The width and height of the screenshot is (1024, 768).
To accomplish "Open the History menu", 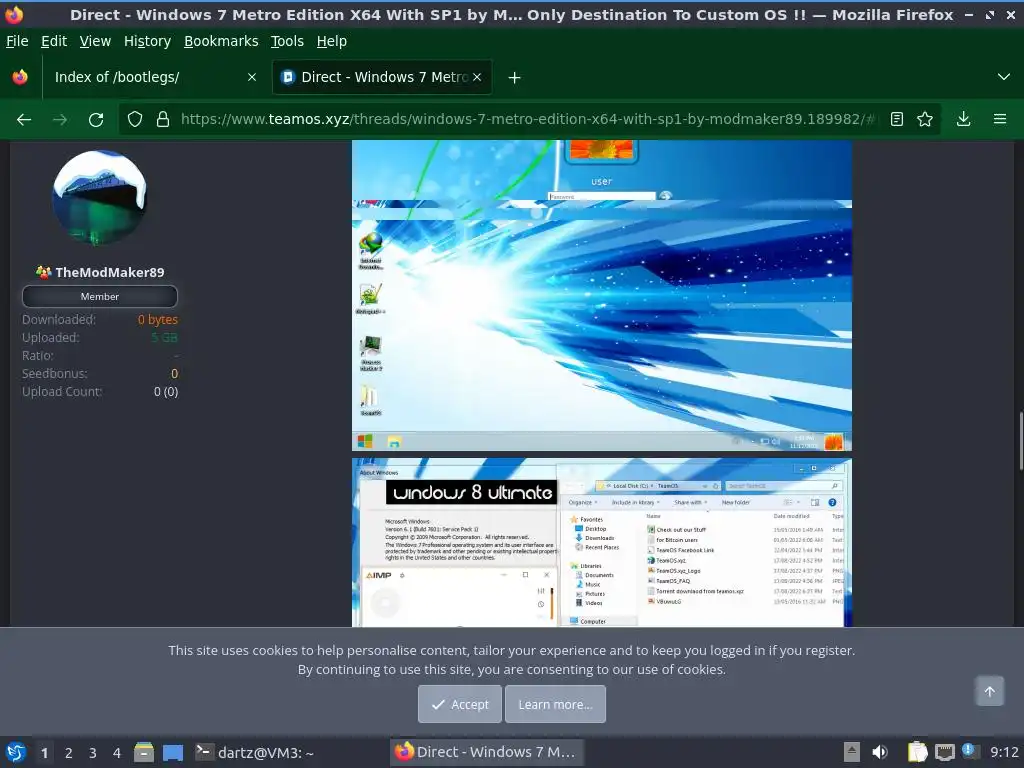I will coord(147,41).
